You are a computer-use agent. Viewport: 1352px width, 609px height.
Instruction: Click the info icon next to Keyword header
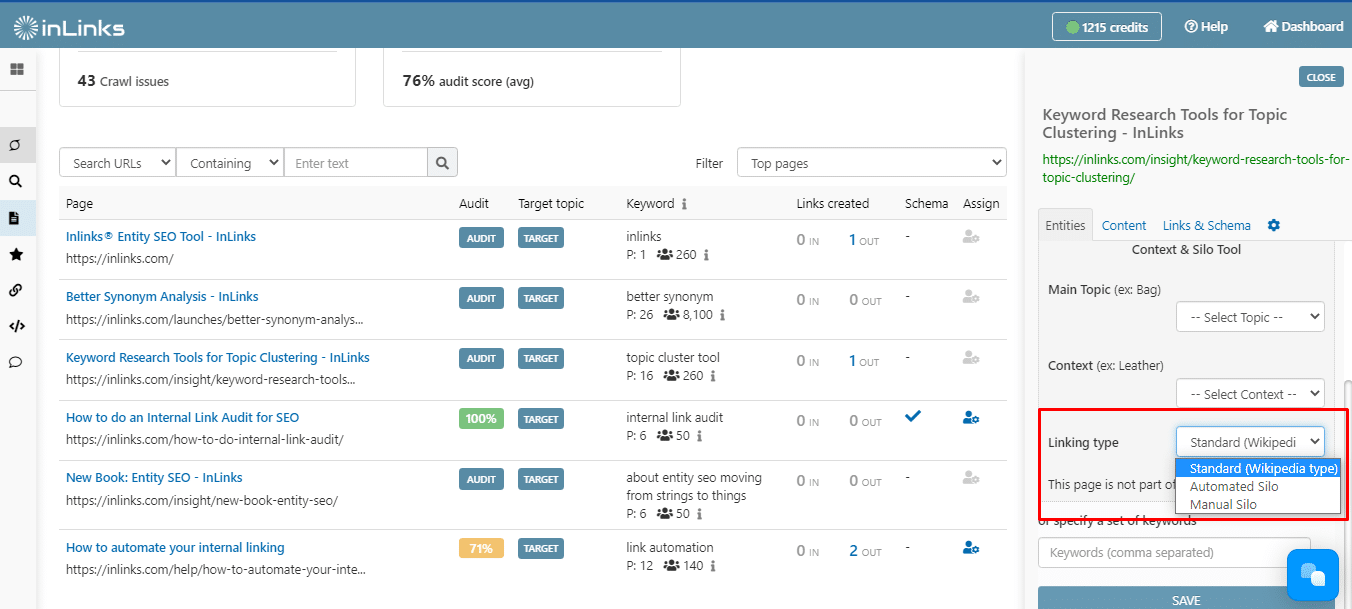click(684, 204)
